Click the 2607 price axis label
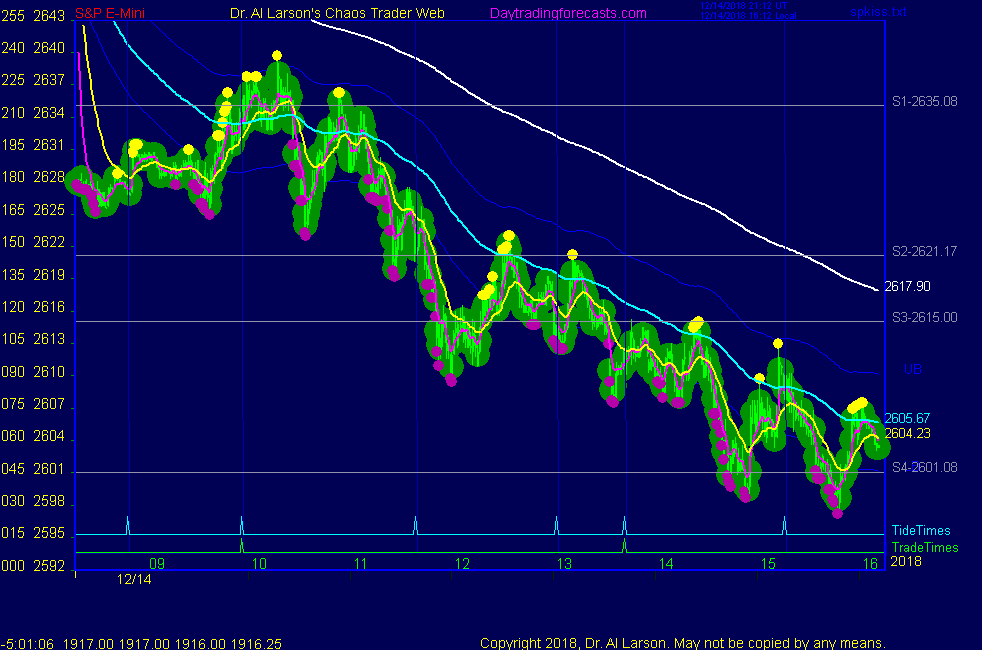The width and height of the screenshot is (982, 650). click(x=49, y=404)
